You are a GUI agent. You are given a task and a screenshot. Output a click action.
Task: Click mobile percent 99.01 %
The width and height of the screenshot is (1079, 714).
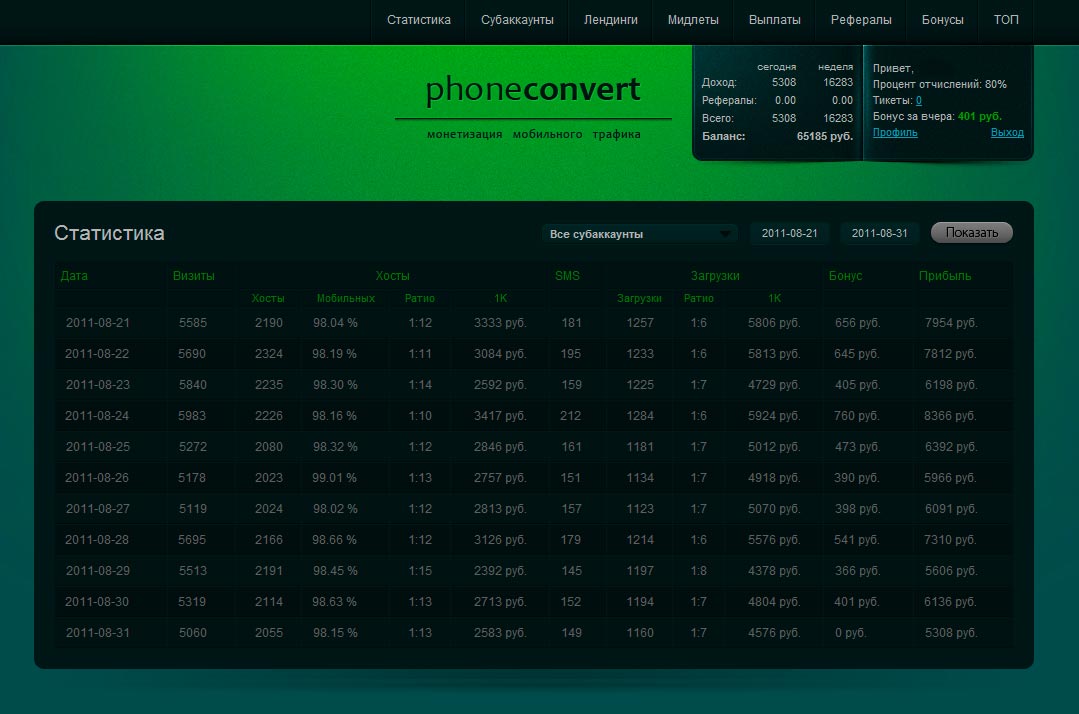(334, 477)
